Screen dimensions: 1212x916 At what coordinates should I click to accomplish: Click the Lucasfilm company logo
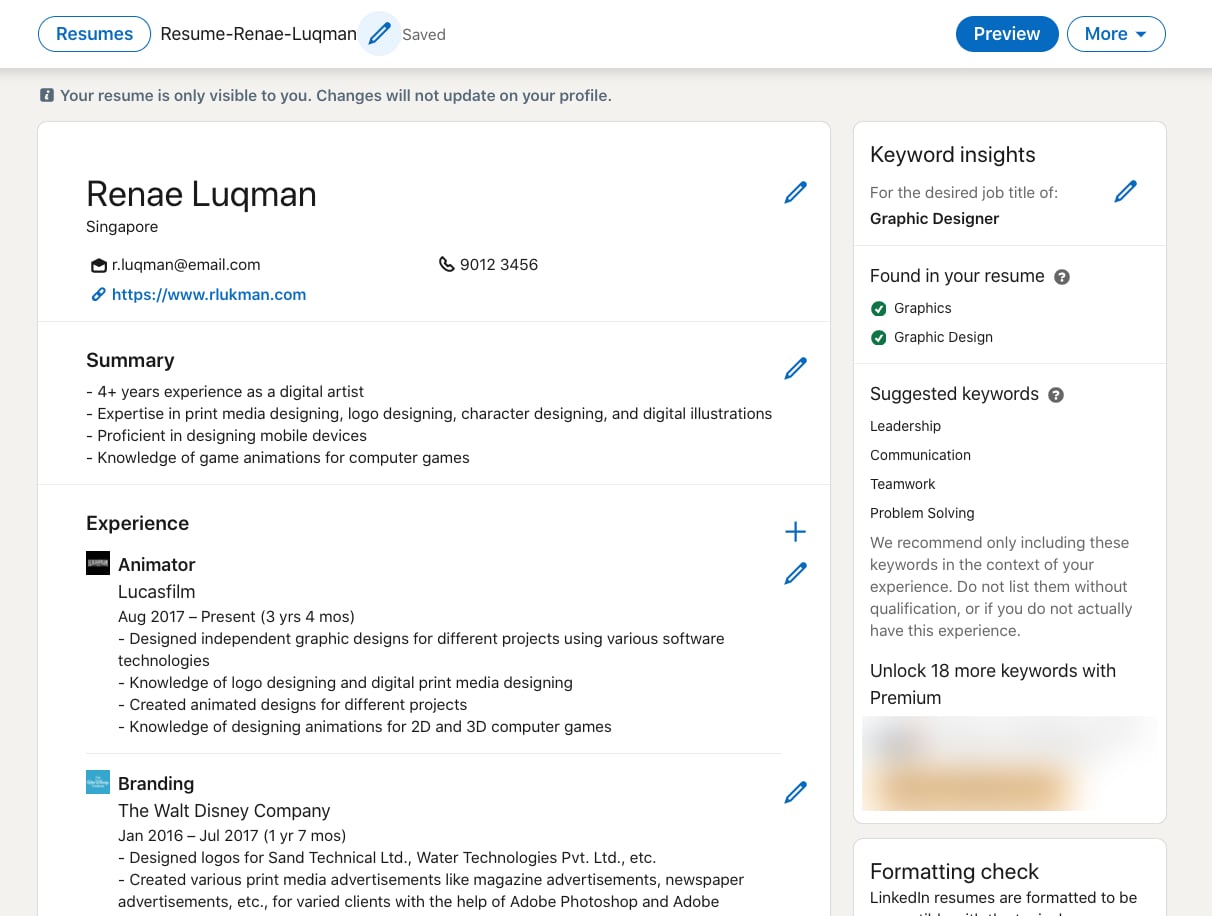[97, 564]
